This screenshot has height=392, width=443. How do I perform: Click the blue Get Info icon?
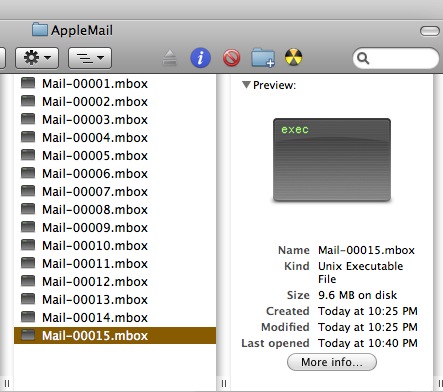(200, 58)
